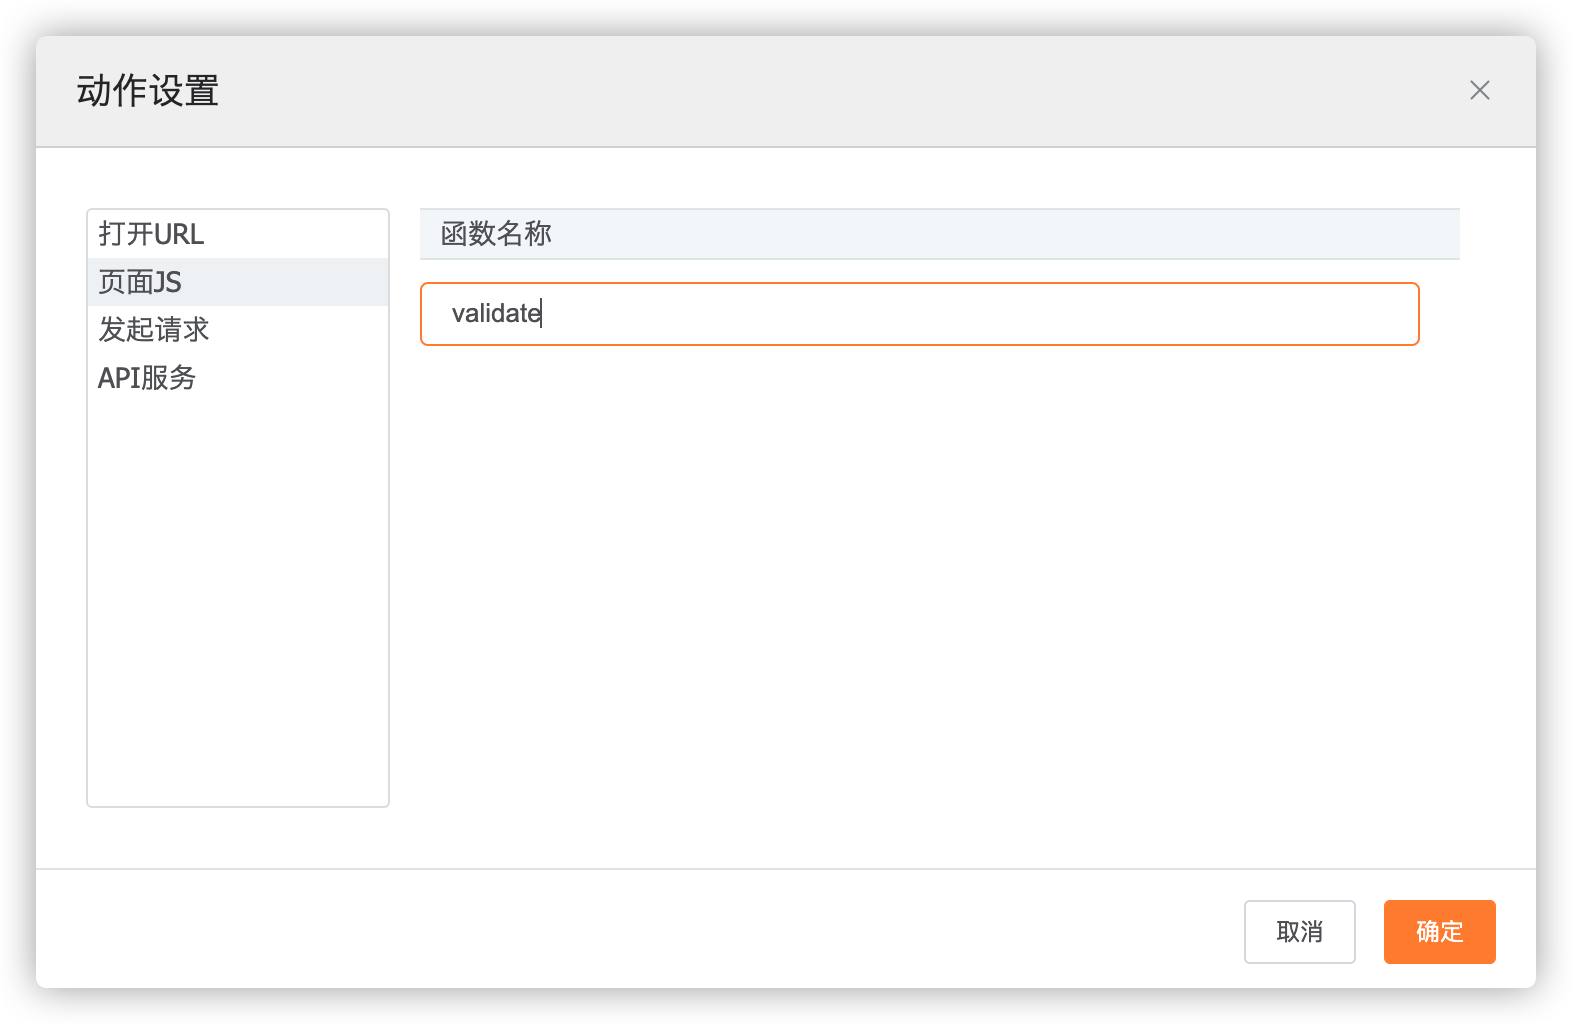
Task: Select 打开URL action type
Action: (x=151, y=234)
